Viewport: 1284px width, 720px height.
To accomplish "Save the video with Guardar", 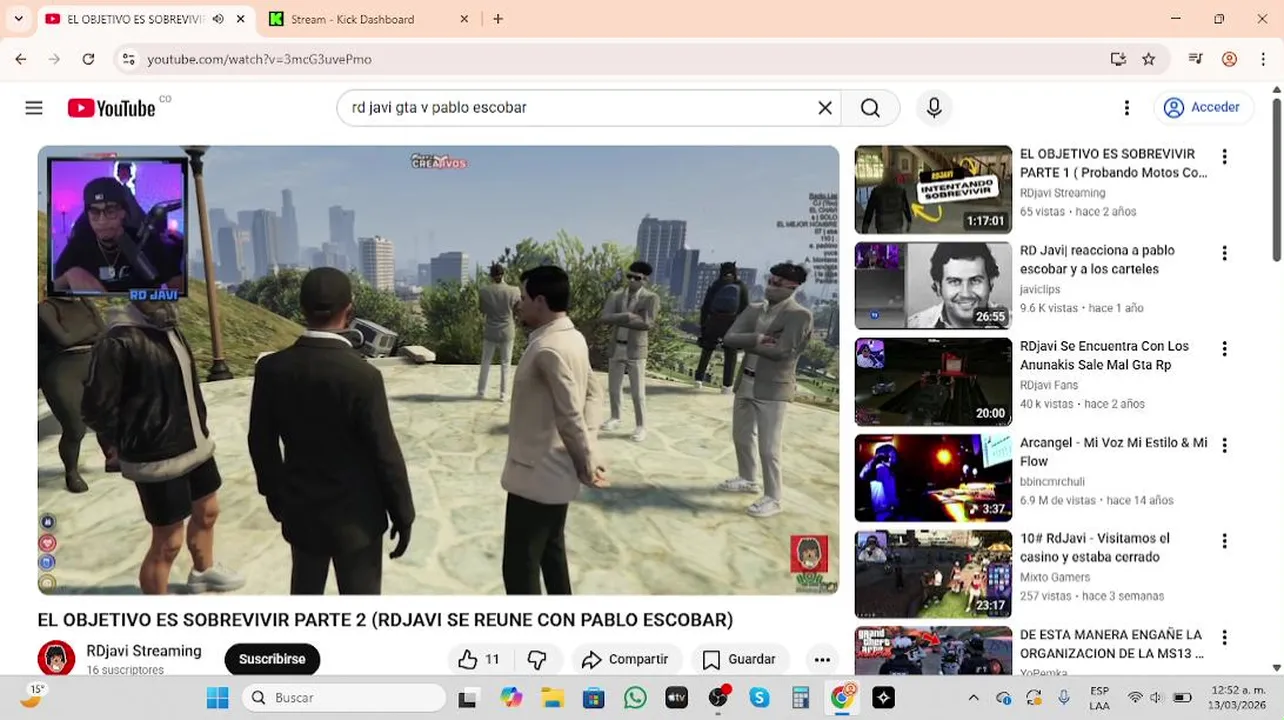I will (739, 659).
